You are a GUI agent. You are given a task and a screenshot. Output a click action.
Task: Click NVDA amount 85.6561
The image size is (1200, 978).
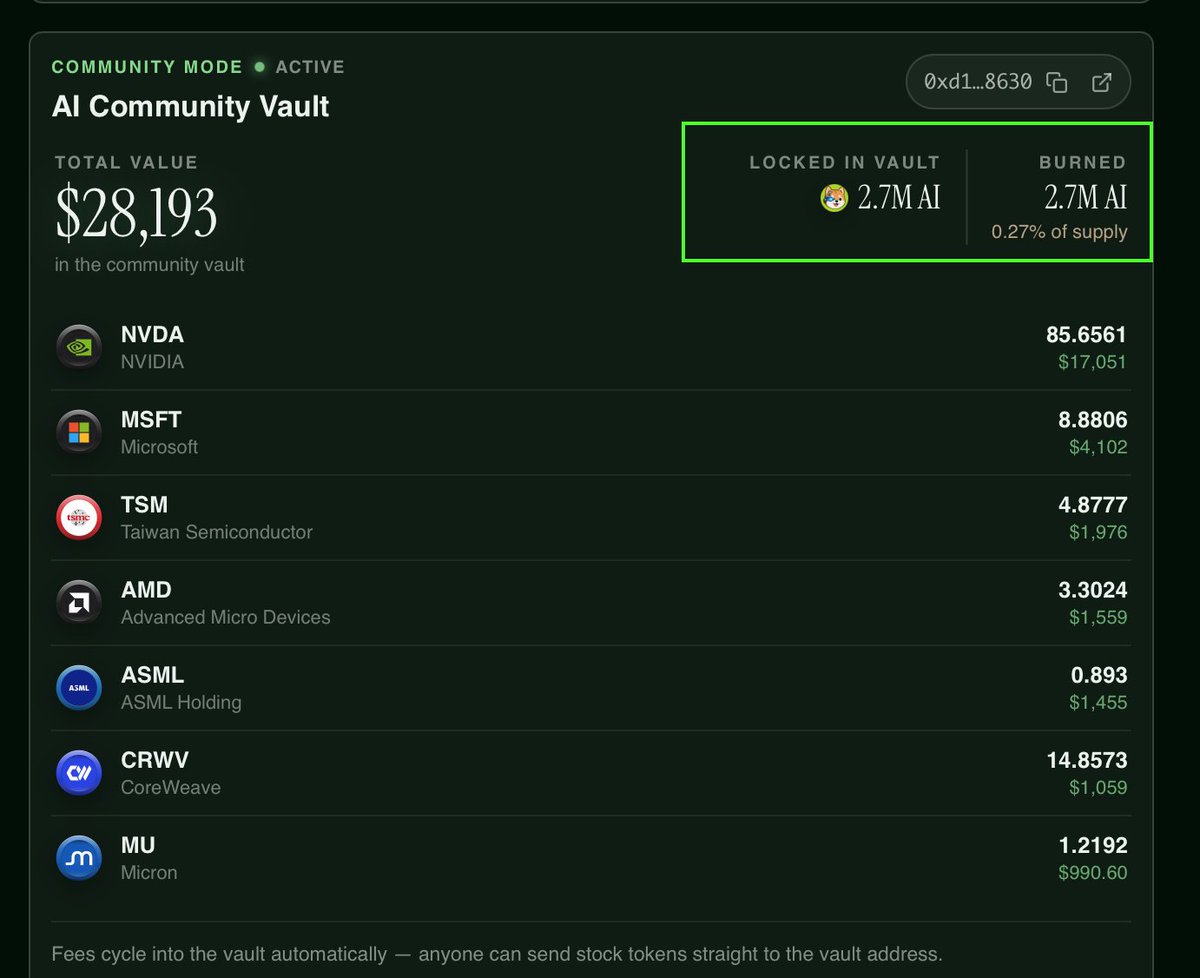point(1086,335)
